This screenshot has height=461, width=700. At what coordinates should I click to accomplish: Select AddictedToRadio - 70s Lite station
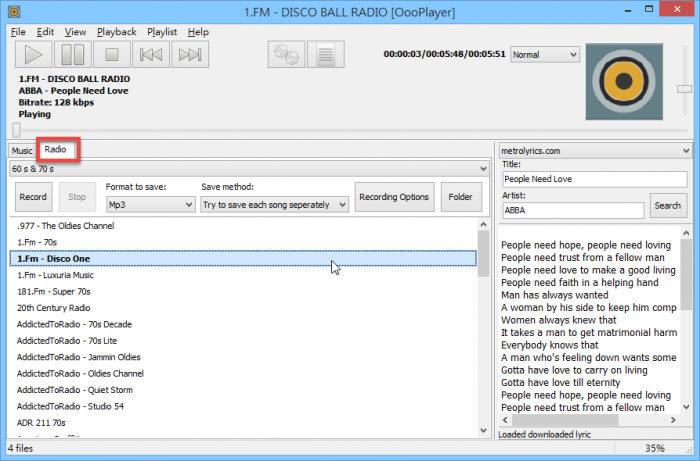[x=243, y=341]
